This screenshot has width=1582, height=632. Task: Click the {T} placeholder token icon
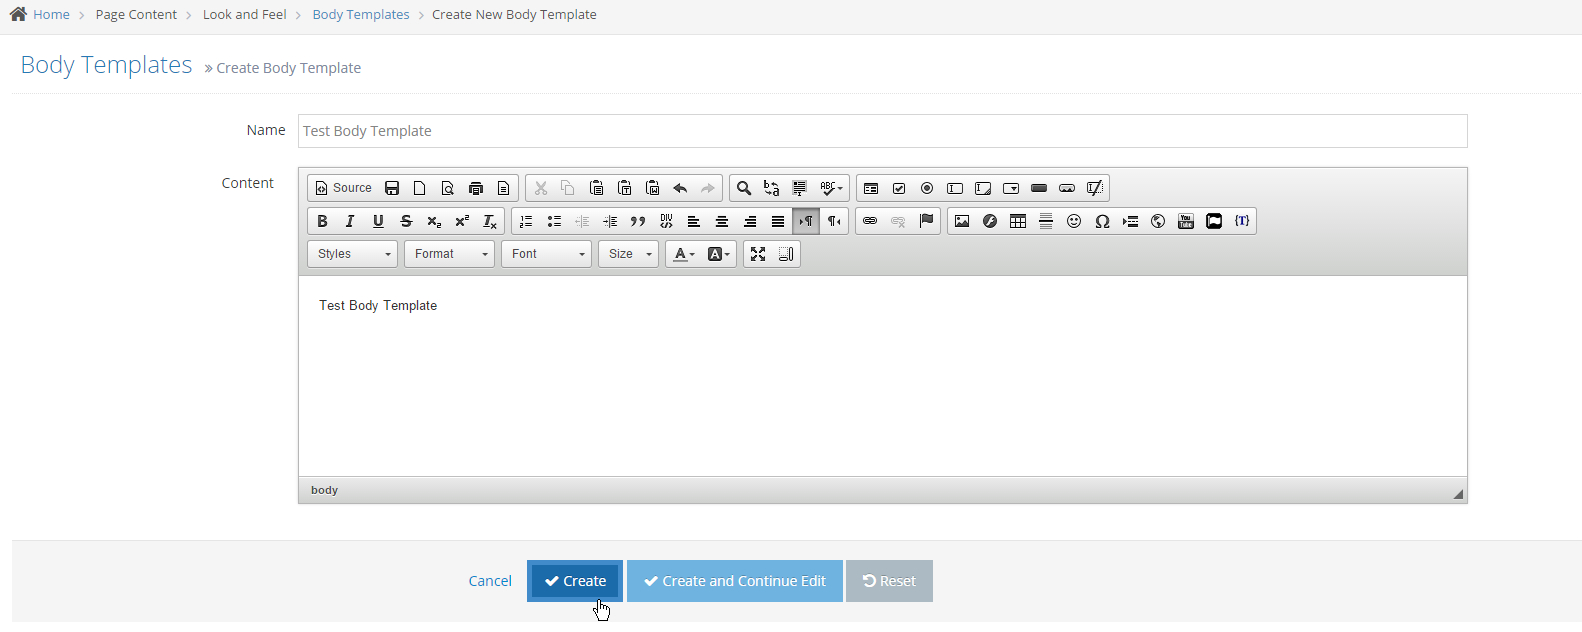(x=1242, y=221)
